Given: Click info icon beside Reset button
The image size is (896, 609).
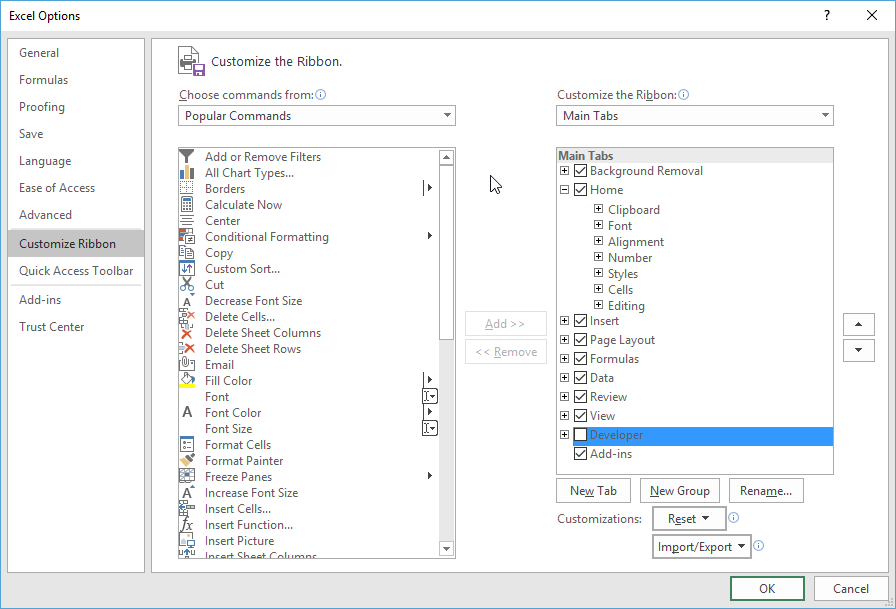Looking at the screenshot, I should (x=734, y=518).
